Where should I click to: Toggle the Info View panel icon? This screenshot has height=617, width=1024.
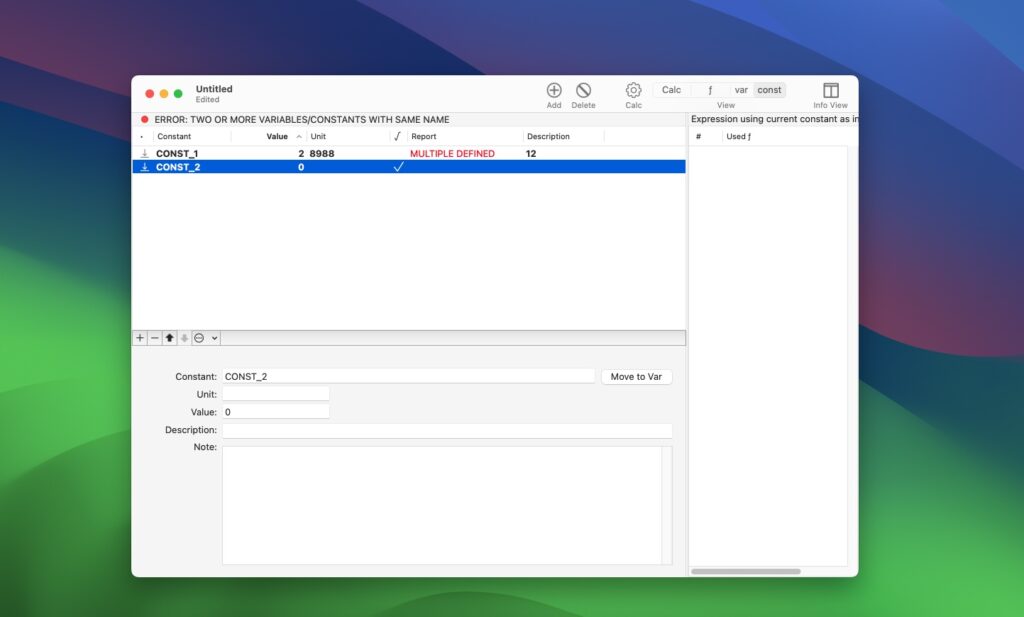(829, 88)
